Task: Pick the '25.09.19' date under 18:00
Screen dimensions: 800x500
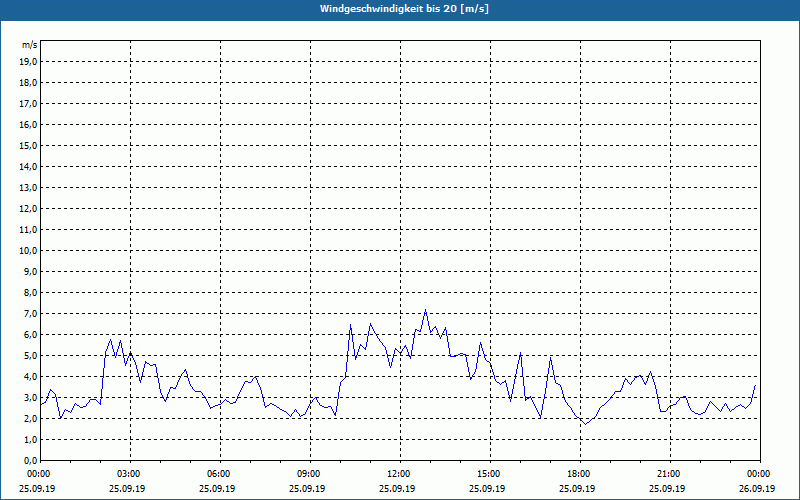Action: pyautogui.click(x=577, y=488)
